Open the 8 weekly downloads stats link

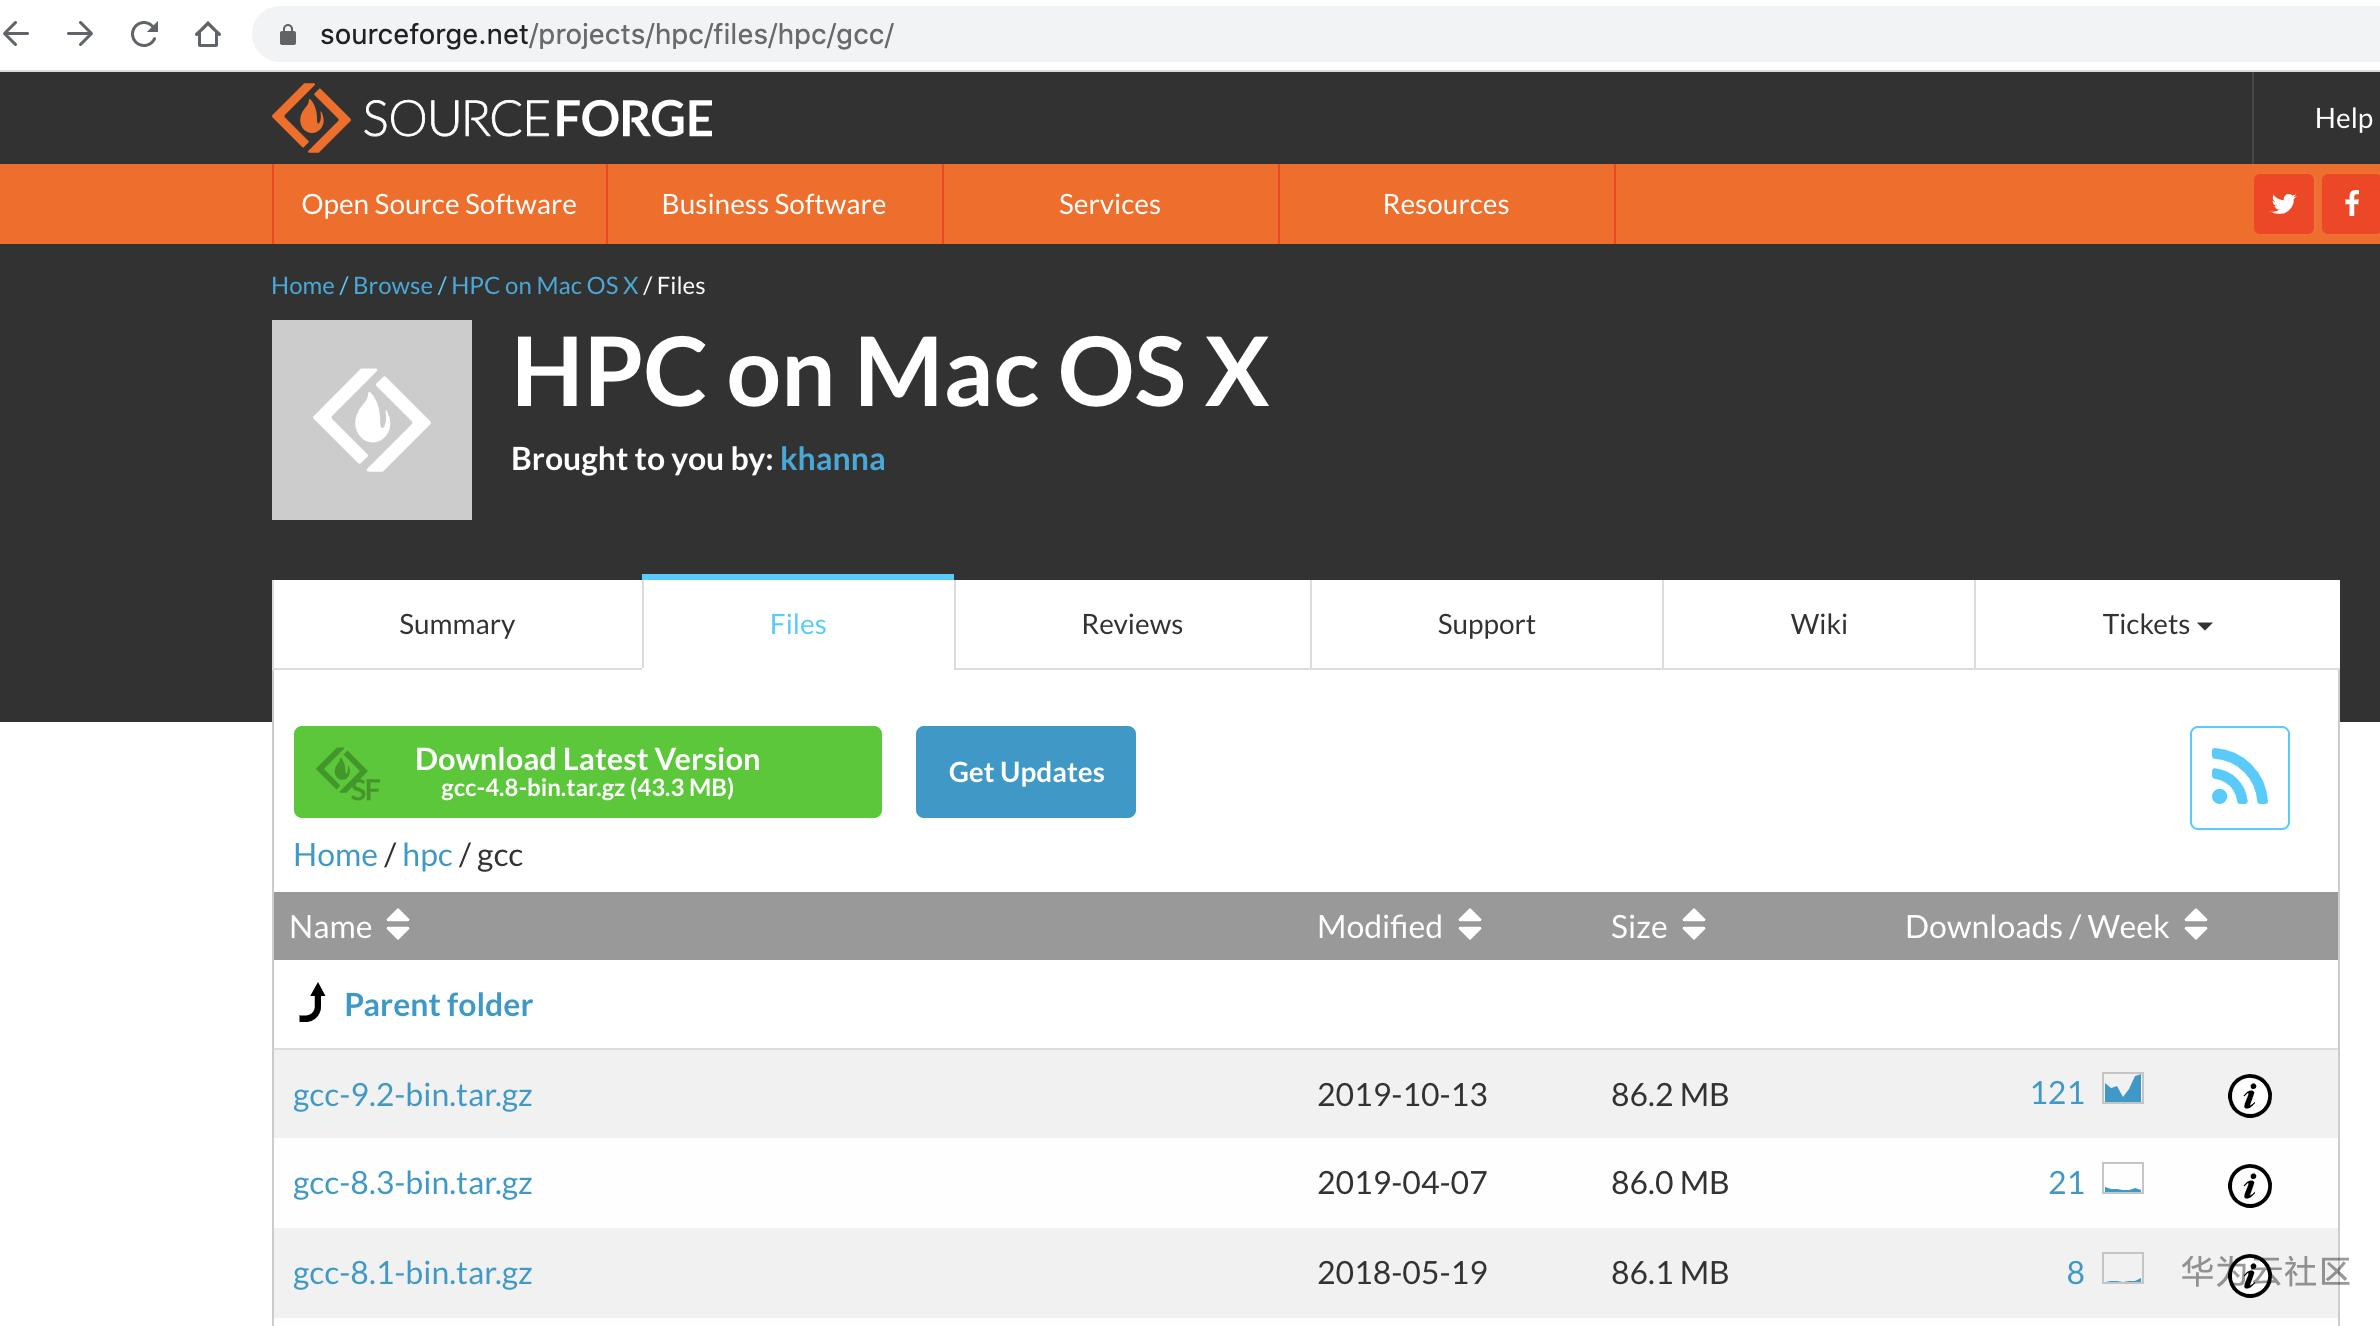tap(2075, 1273)
